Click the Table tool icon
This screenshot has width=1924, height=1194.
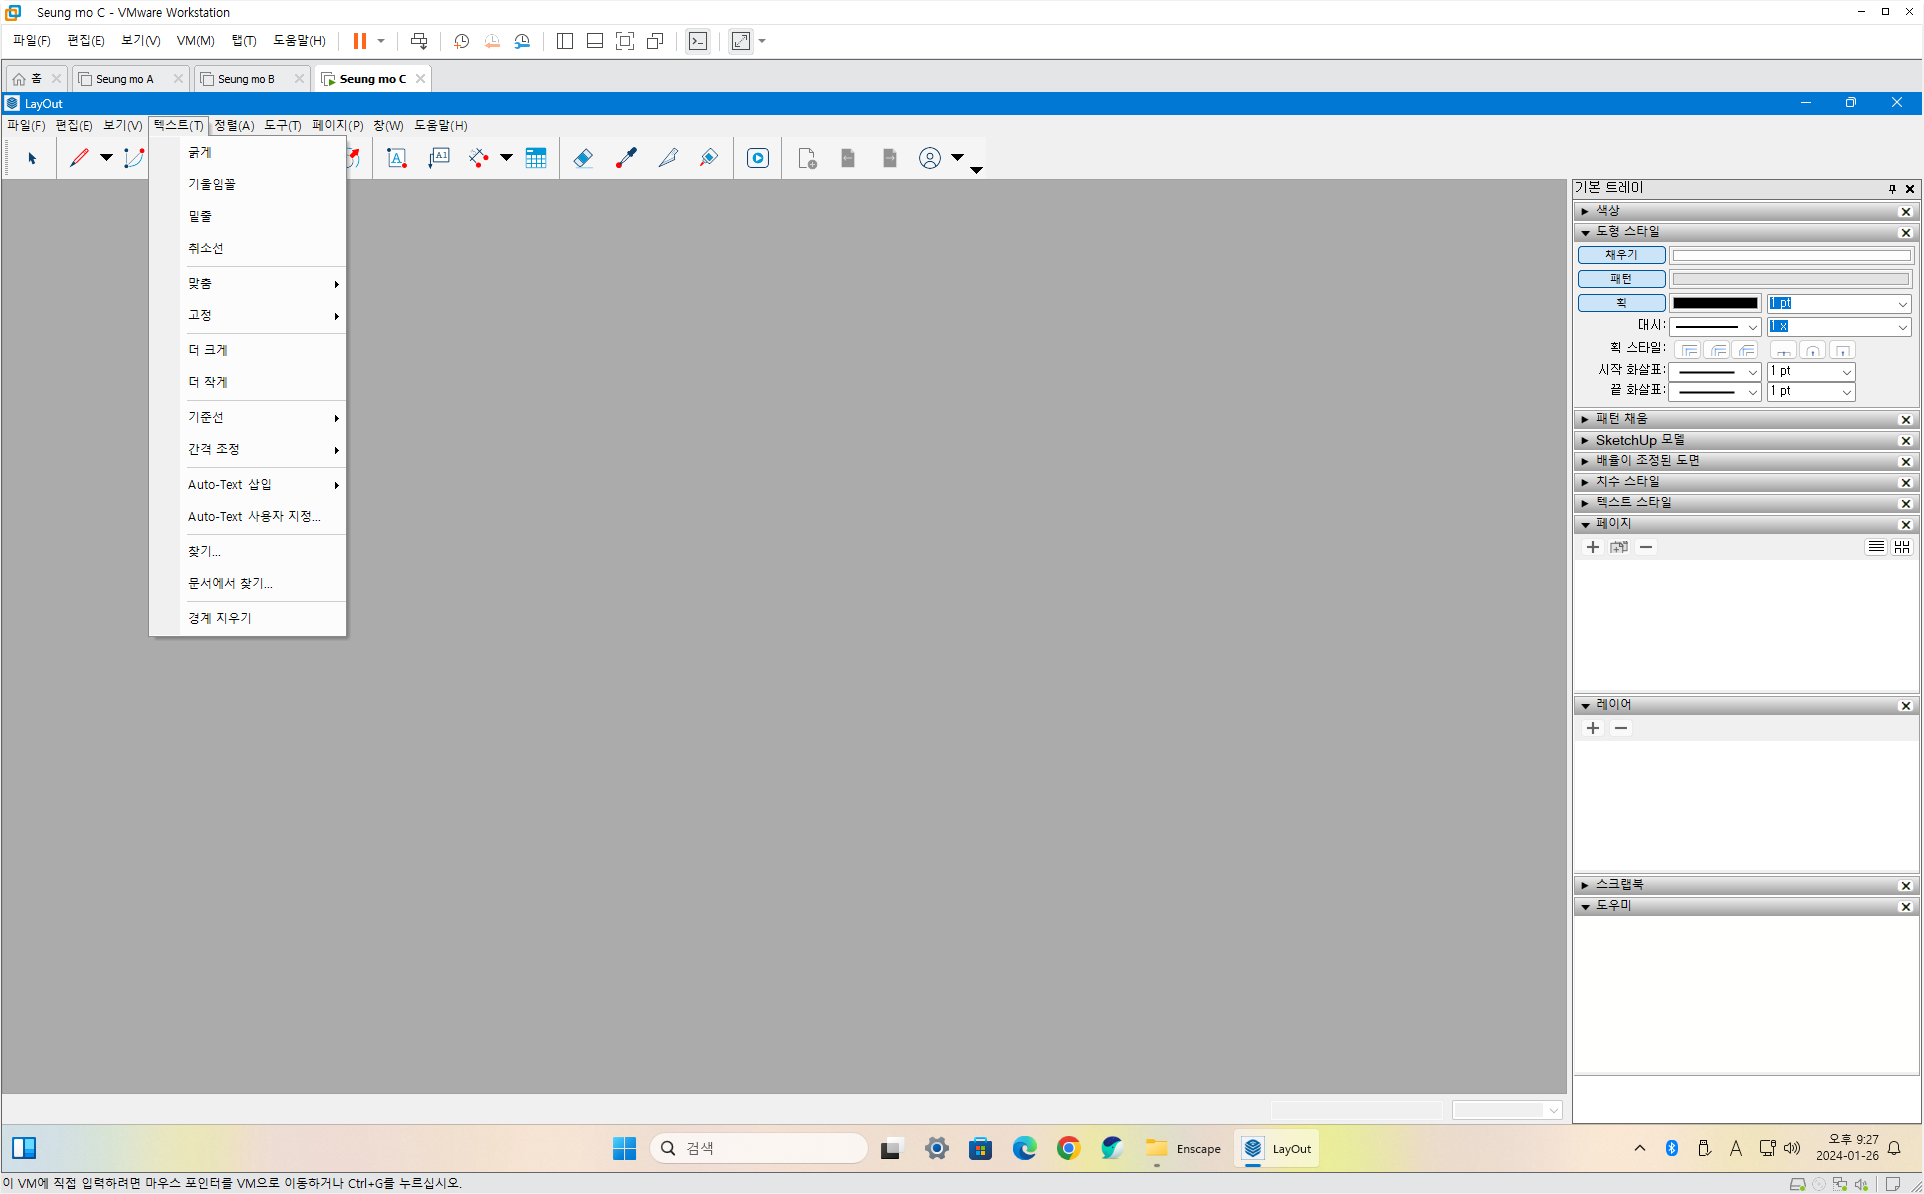(x=536, y=158)
